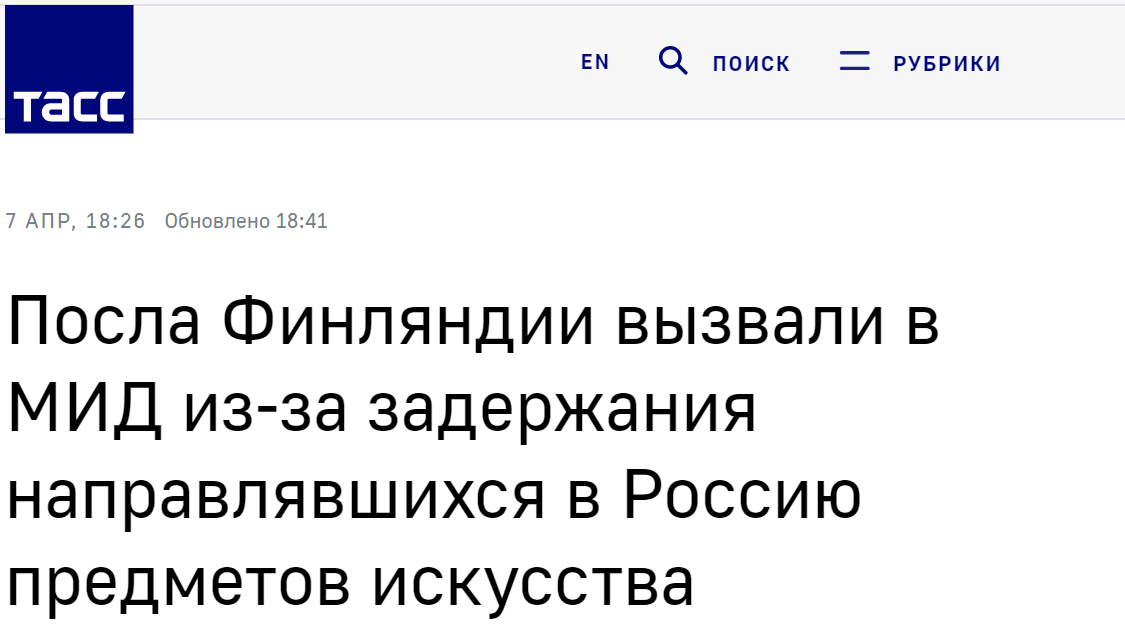Click the word Россию in the headline

743,495
